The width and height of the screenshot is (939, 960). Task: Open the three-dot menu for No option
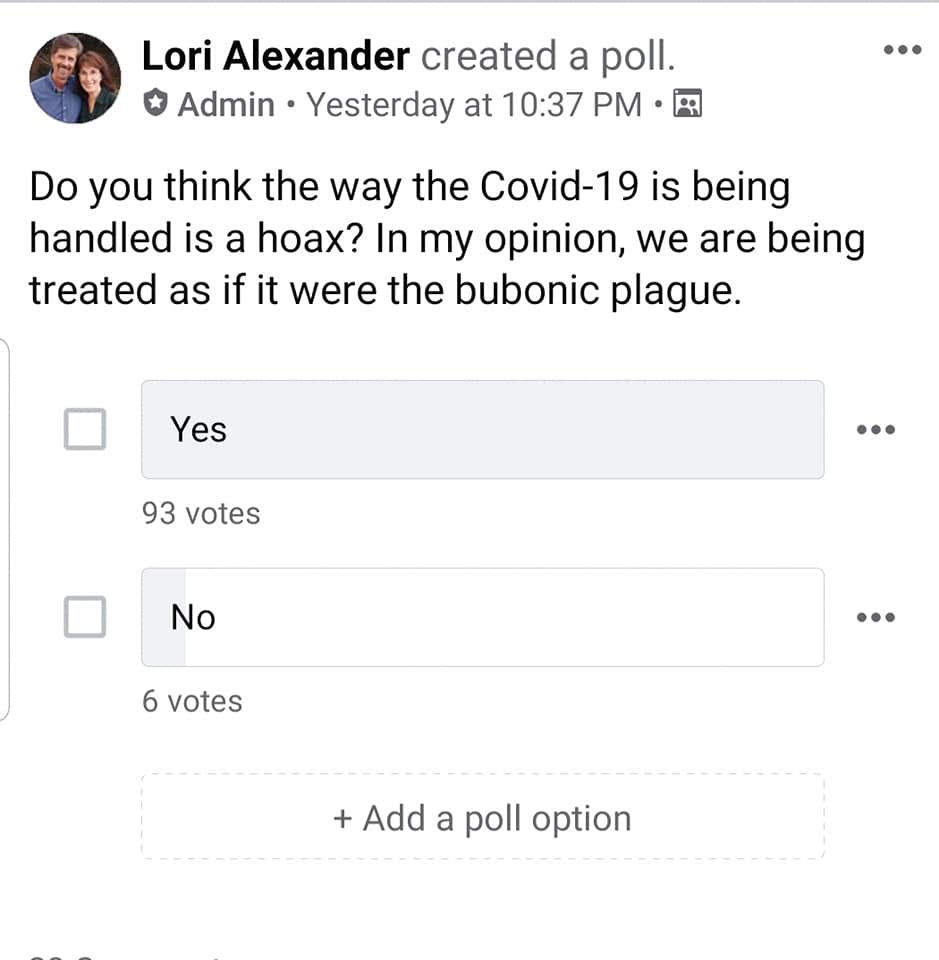point(875,617)
